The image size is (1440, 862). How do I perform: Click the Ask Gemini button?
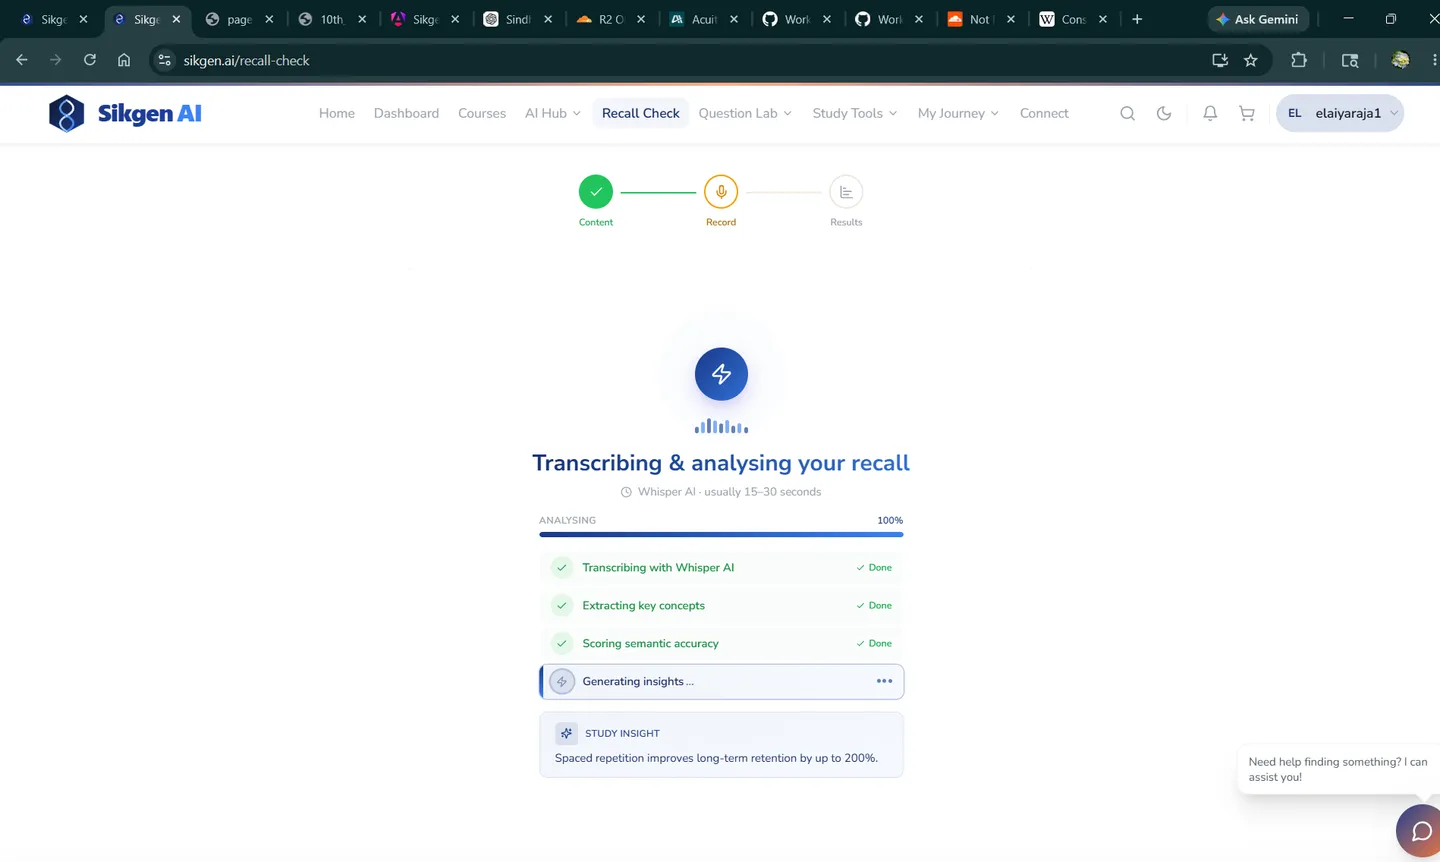click(x=1258, y=19)
